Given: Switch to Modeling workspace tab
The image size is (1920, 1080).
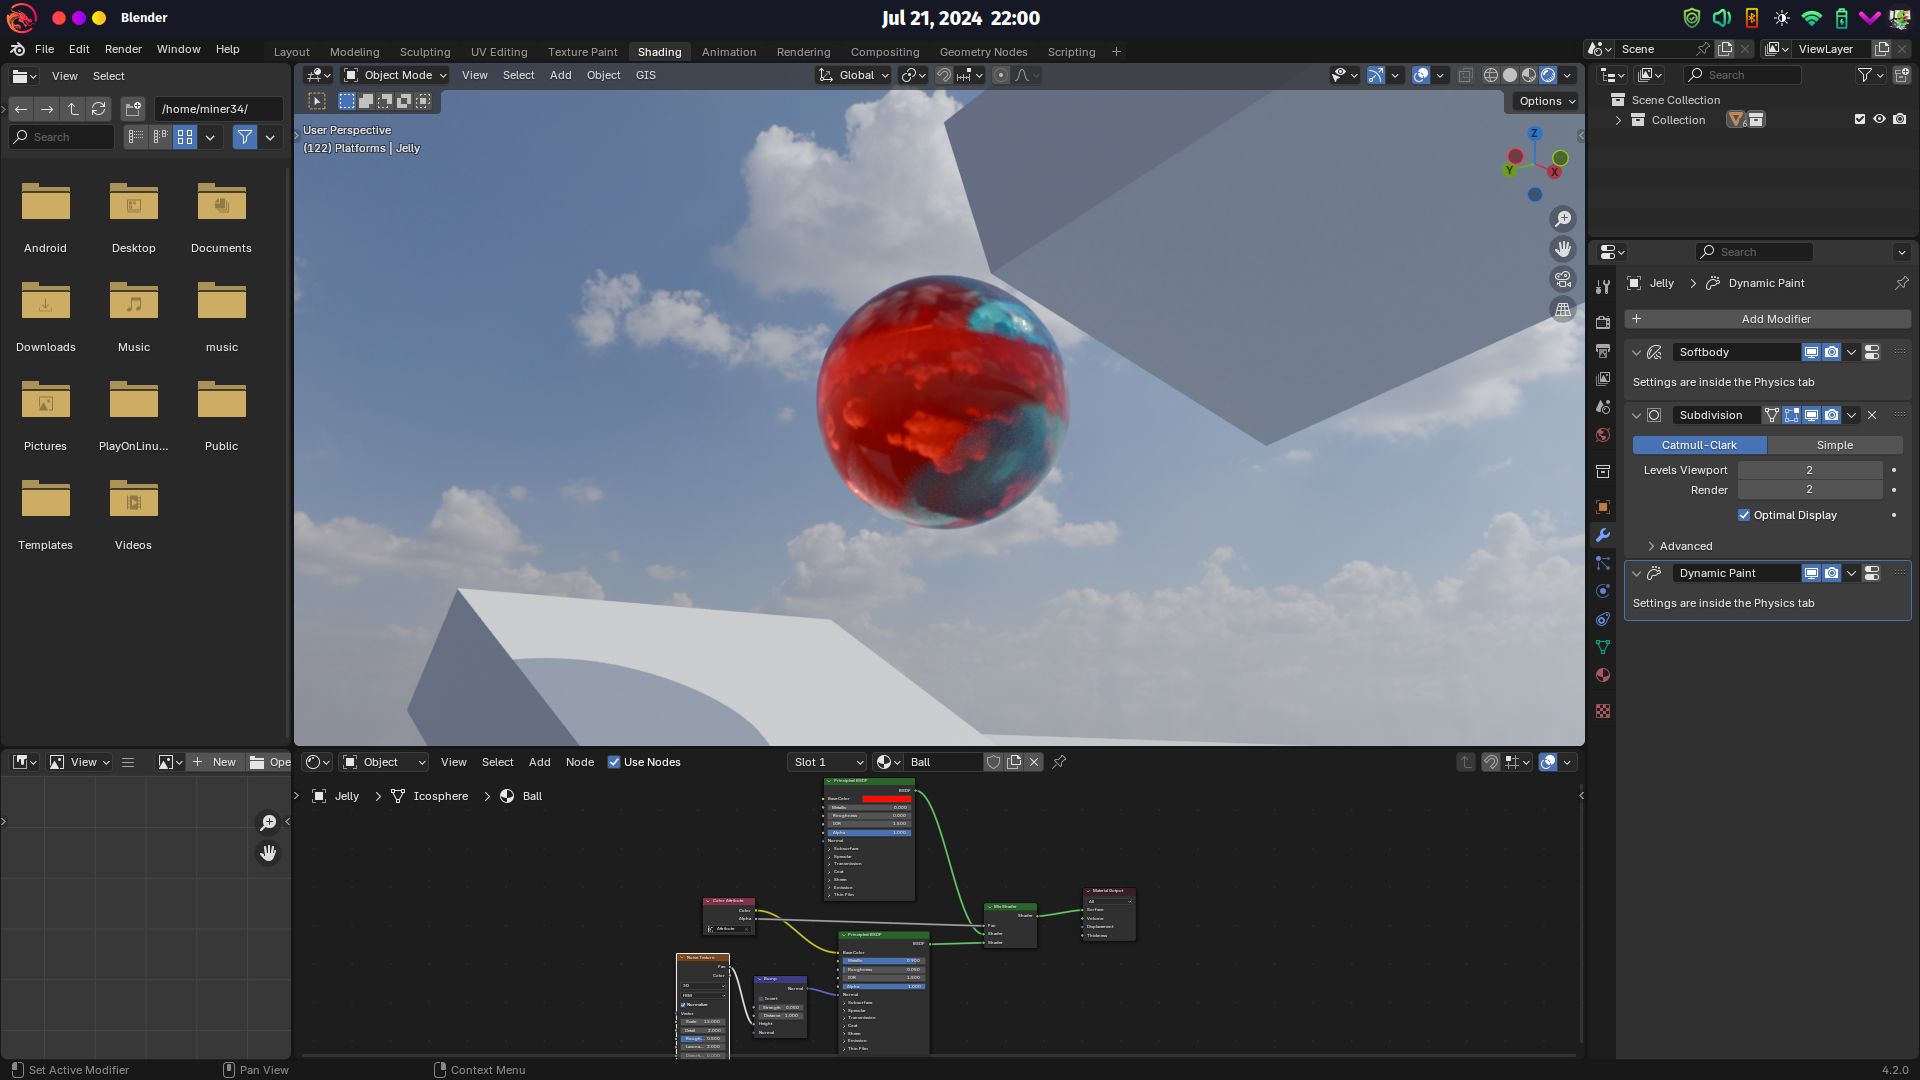Looking at the screenshot, I should pos(354,52).
